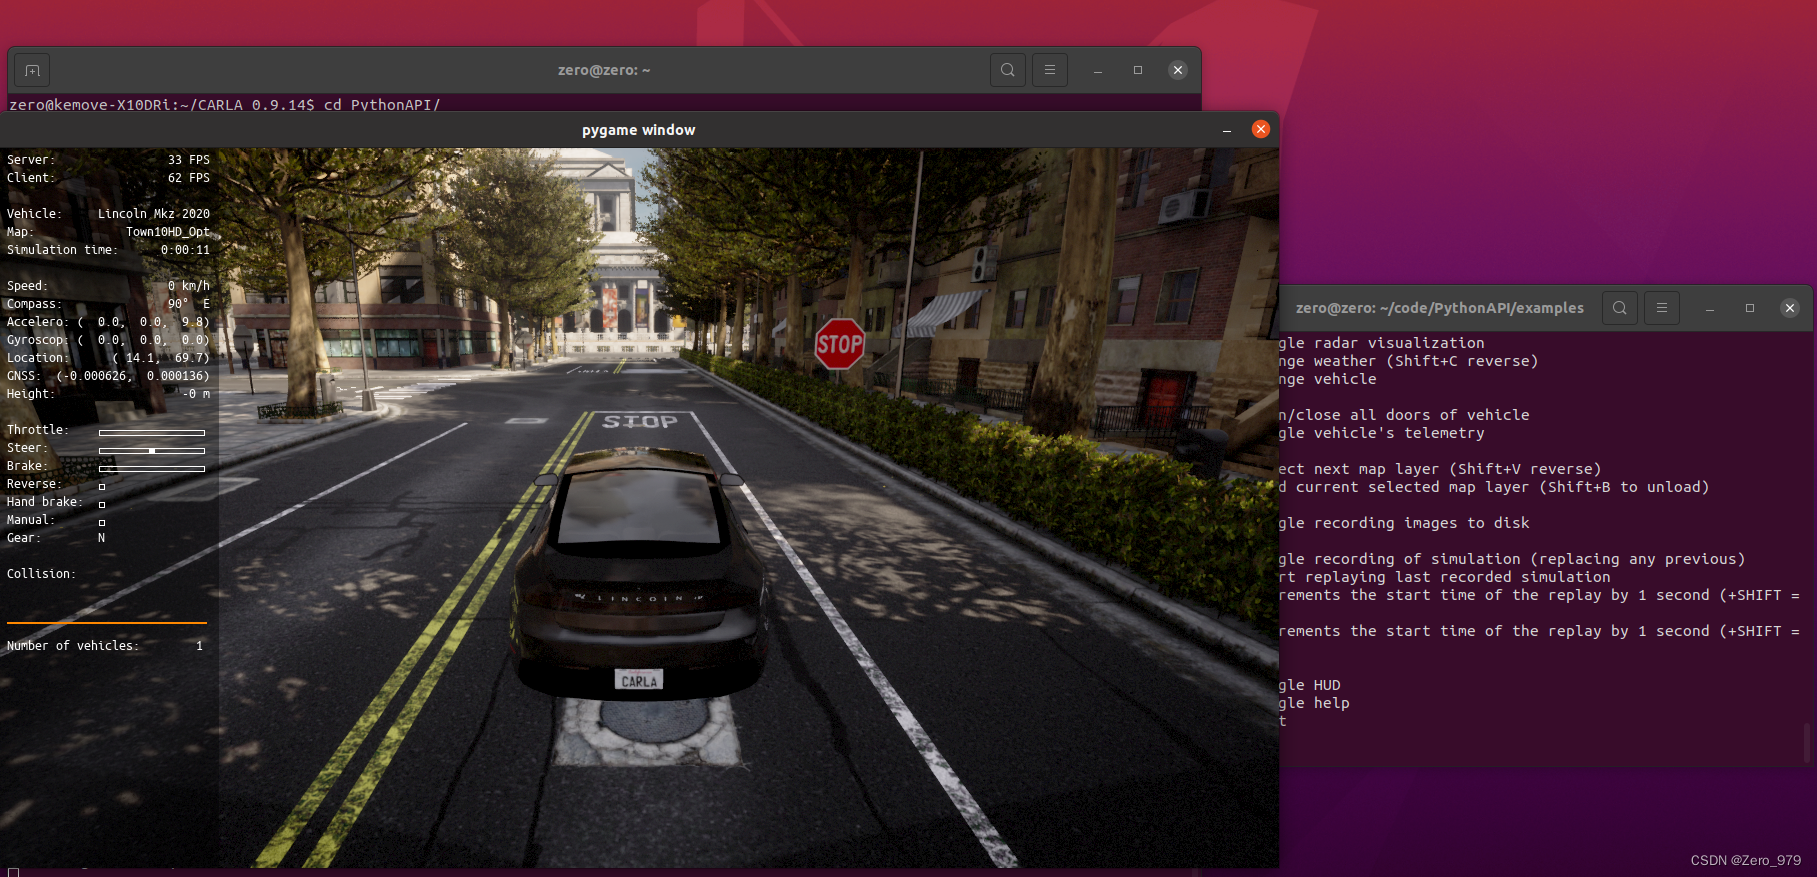Open hamburger menu in zero@zero: ~ terminal
Screen dimensions: 1817x877
[1049, 70]
